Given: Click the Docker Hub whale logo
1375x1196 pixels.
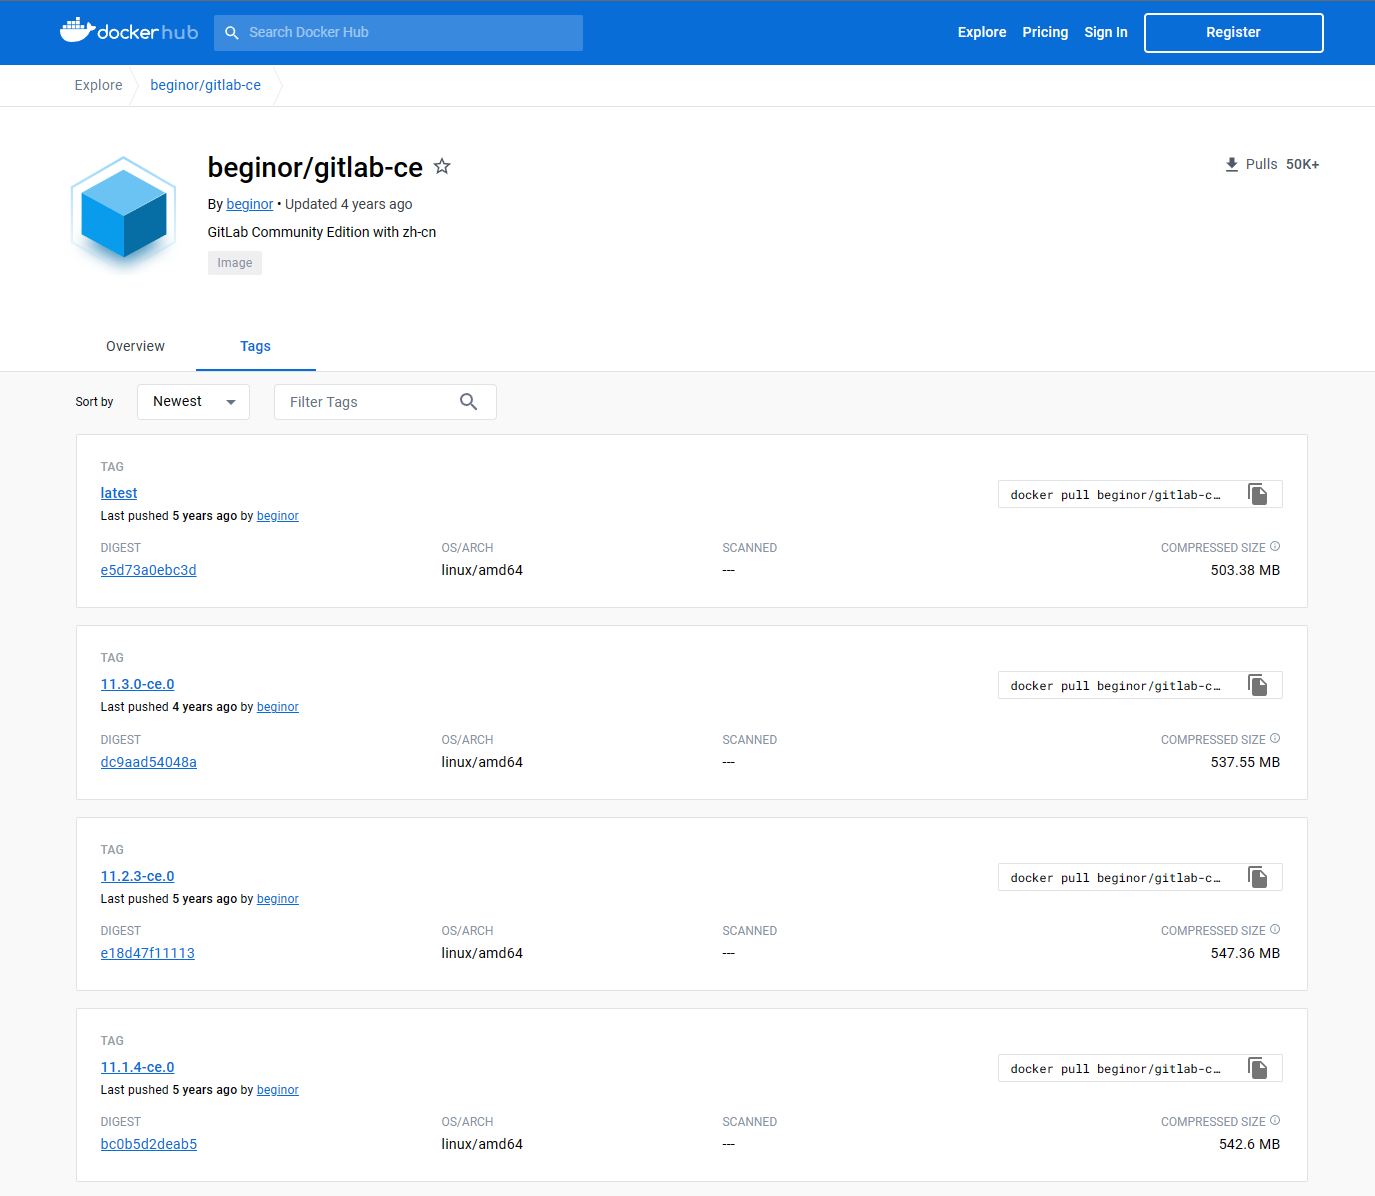Looking at the screenshot, I should pyautogui.click(x=129, y=31).
